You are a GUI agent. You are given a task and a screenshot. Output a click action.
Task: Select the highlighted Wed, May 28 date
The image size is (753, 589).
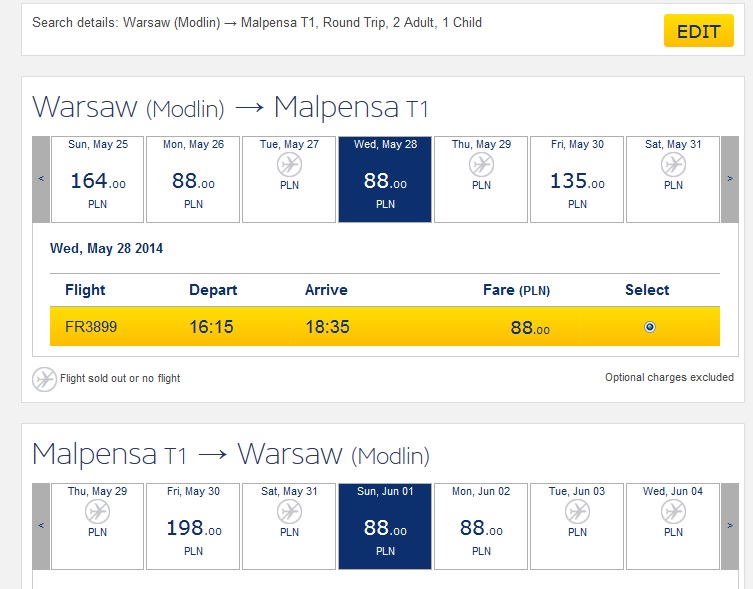pos(385,179)
